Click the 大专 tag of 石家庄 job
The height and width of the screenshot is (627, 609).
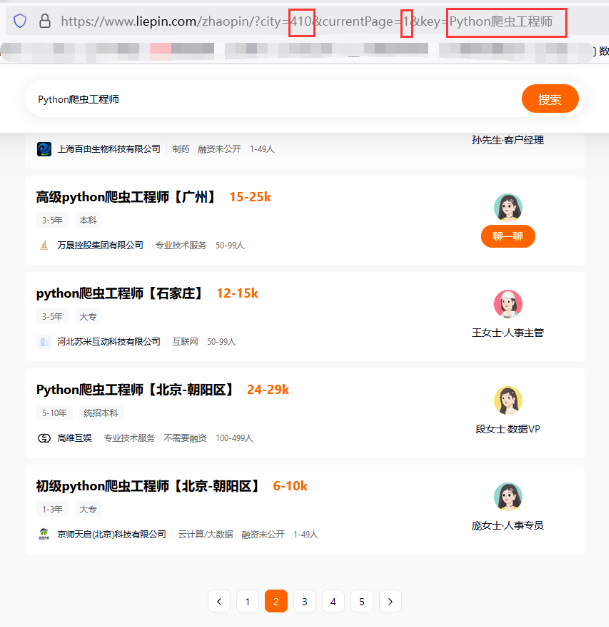point(88,317)
